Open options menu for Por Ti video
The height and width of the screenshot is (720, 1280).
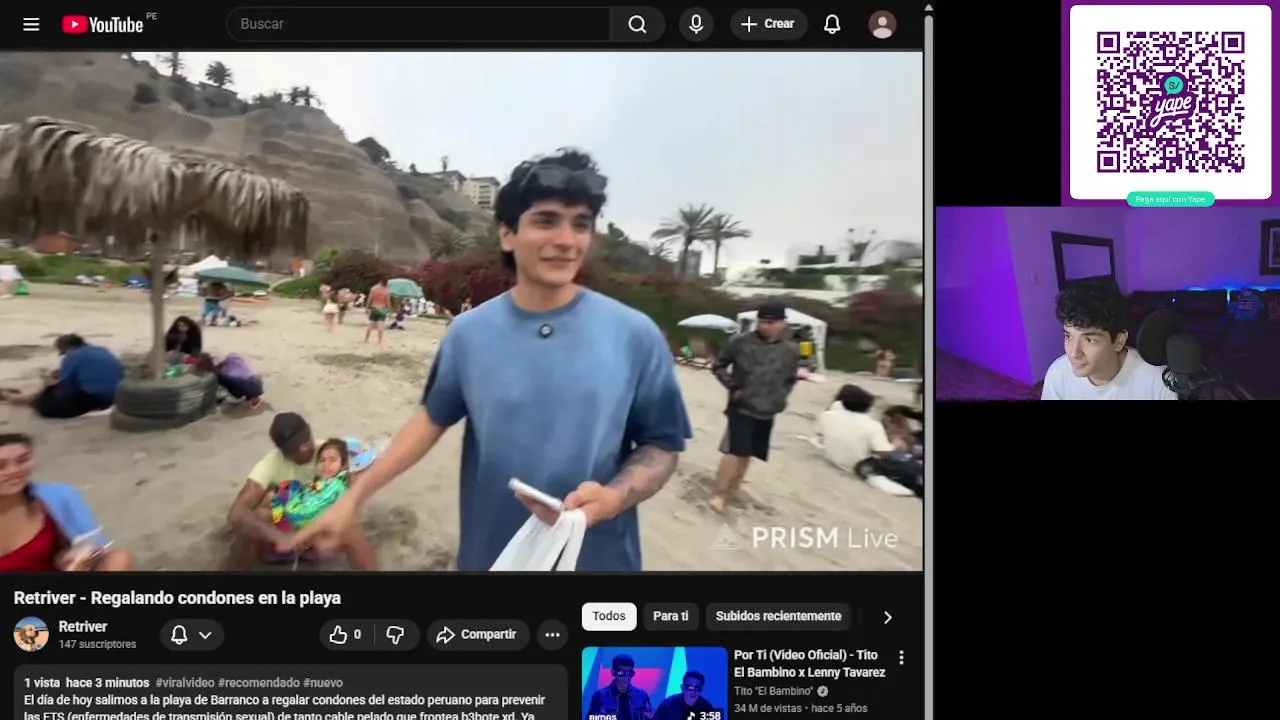coord(901,657)
